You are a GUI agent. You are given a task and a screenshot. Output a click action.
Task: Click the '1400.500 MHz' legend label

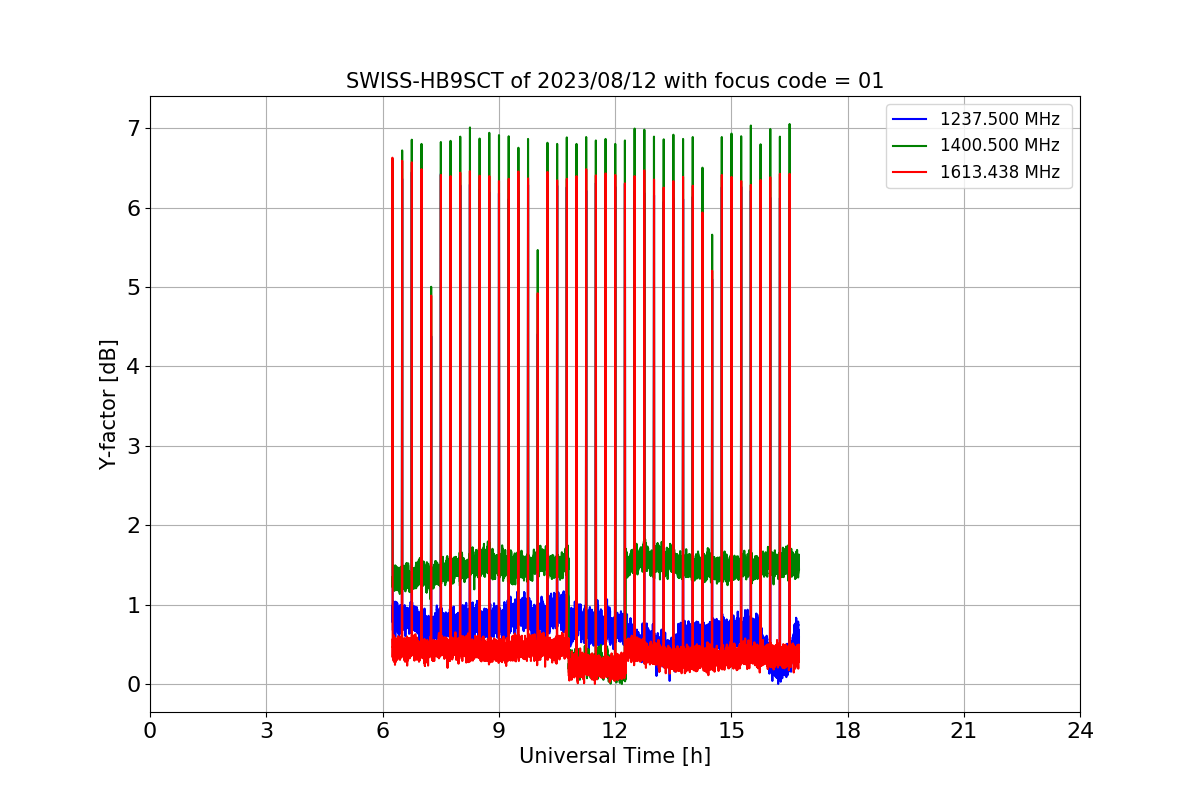[999, 145]
